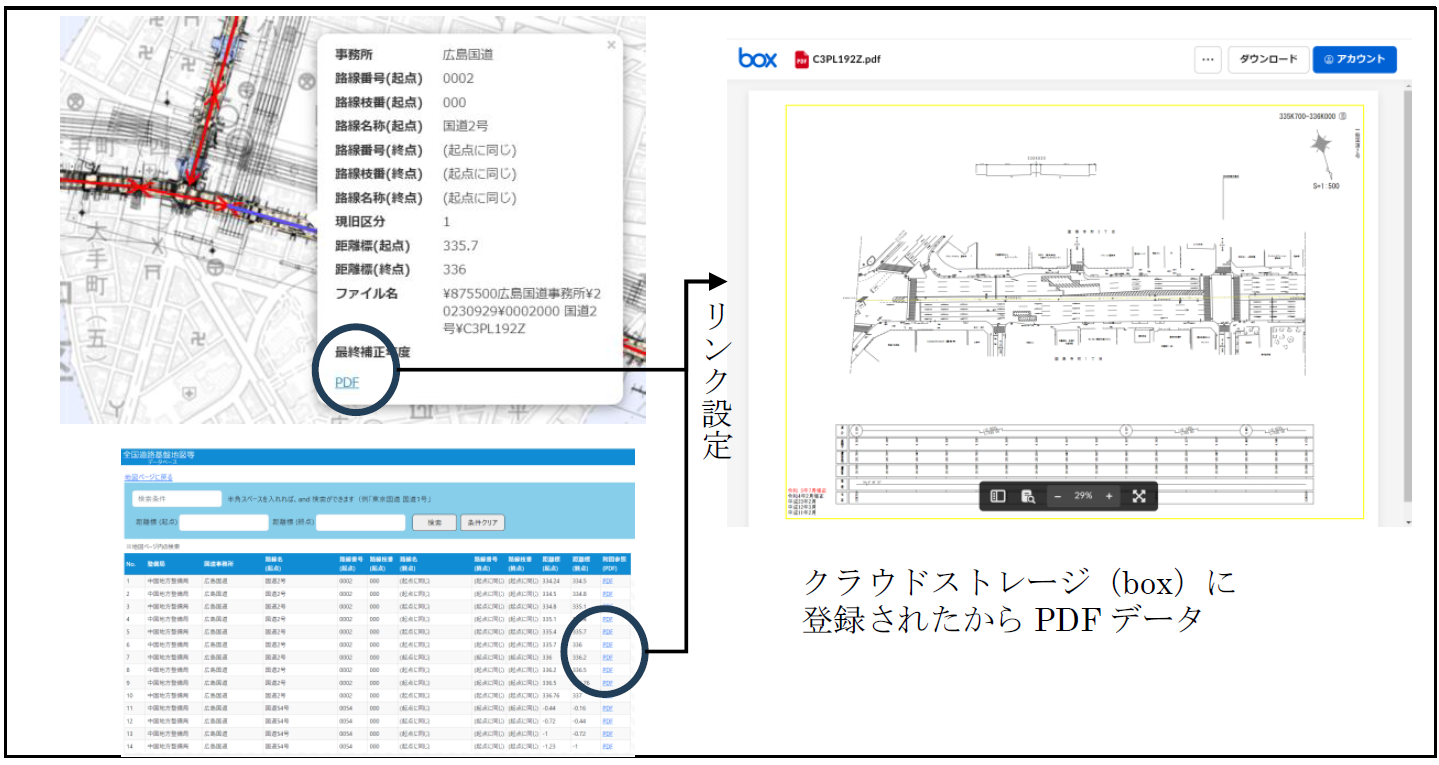Open the more options (…) menu
1439x765 pixels.
(1208, 60)
